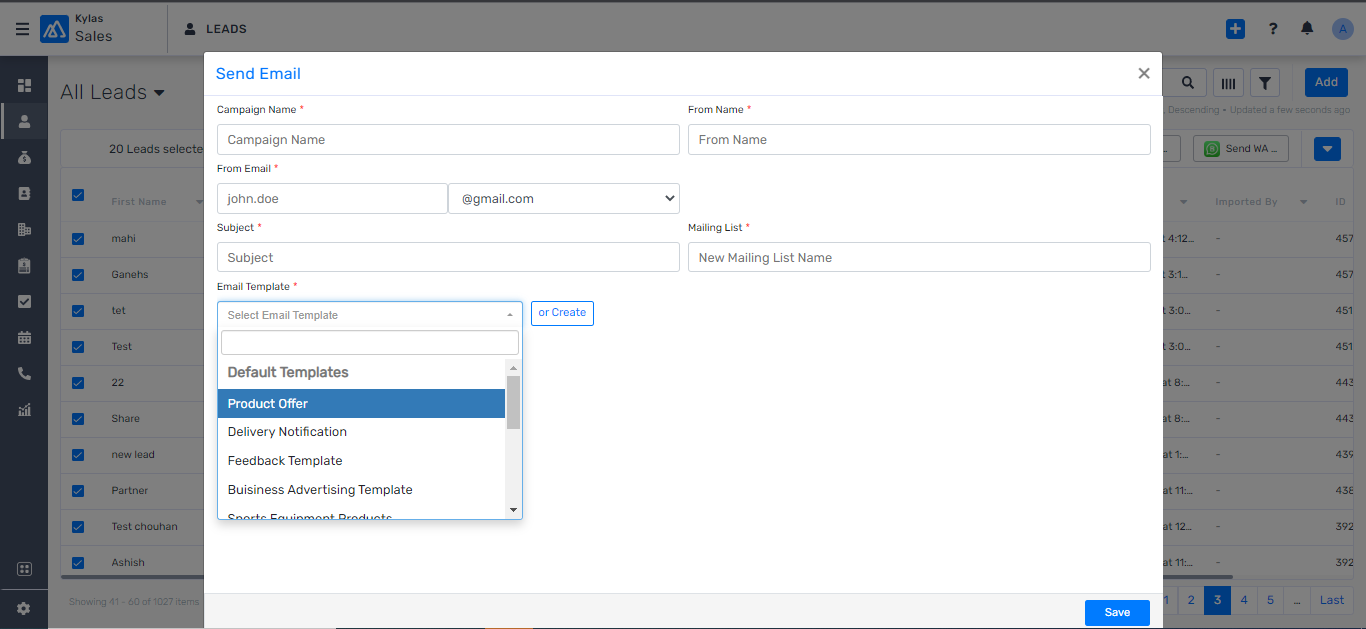The width and height of the screenshot is (1366, 629).
Task: Click the Save button
Action: pos(1117,613)
